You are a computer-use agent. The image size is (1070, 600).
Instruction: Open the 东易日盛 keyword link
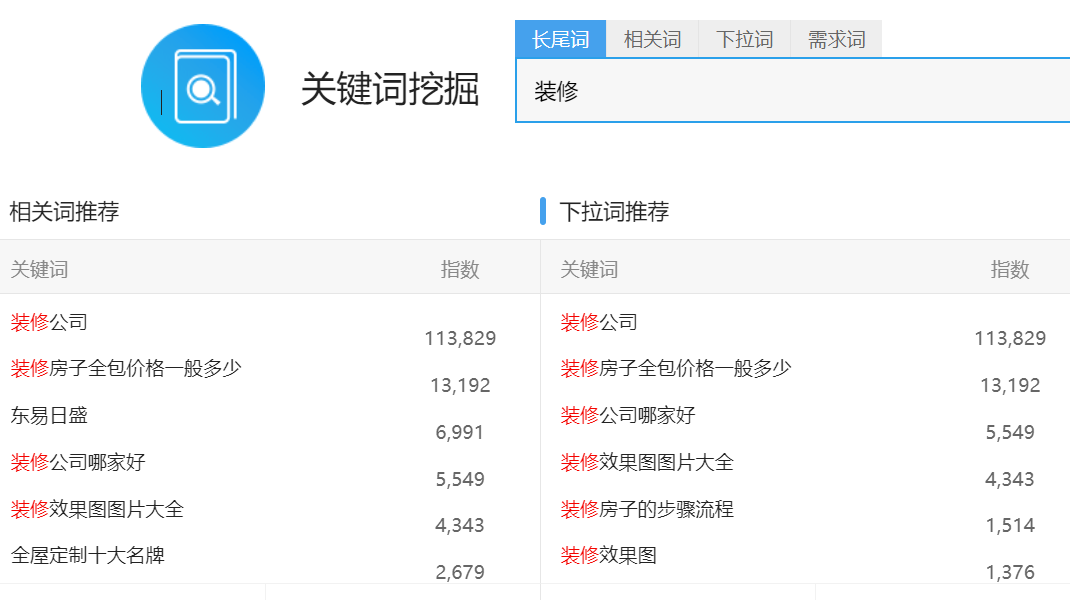49,416
